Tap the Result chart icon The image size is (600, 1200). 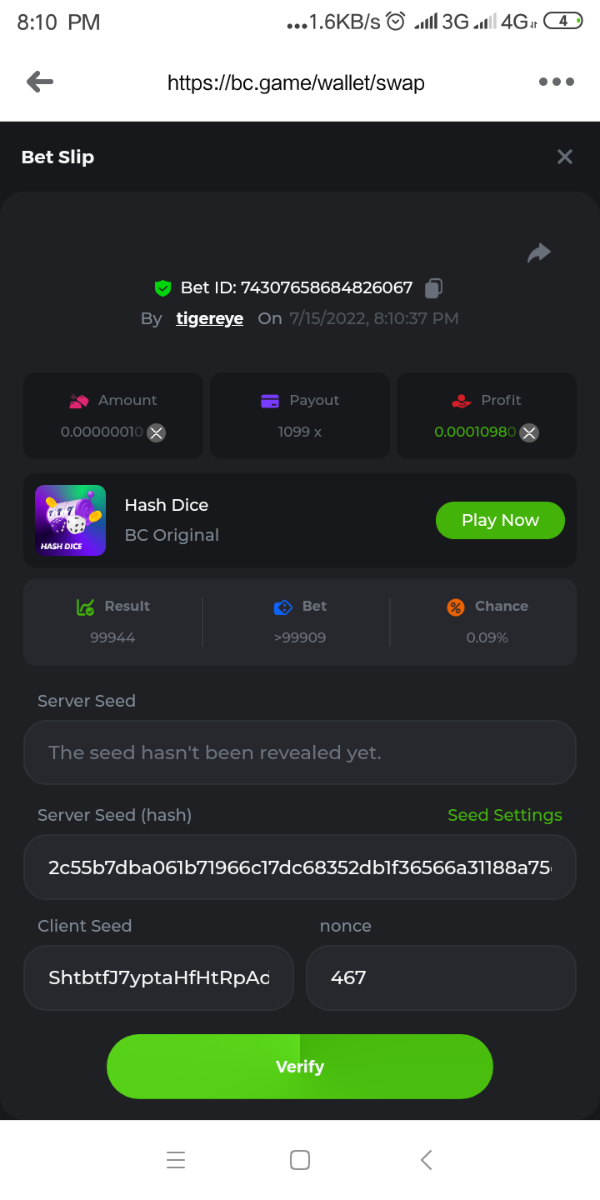coord(85,607)
